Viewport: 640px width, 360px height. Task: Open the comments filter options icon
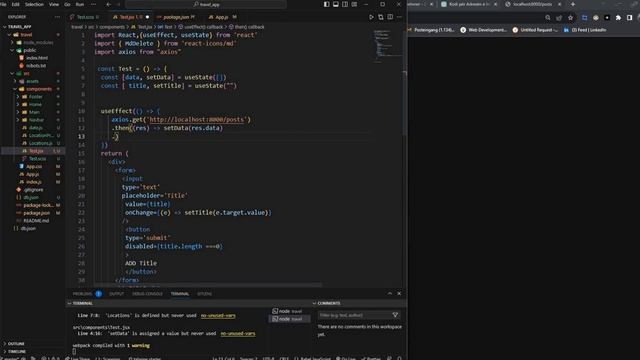(x=395, y=315)
